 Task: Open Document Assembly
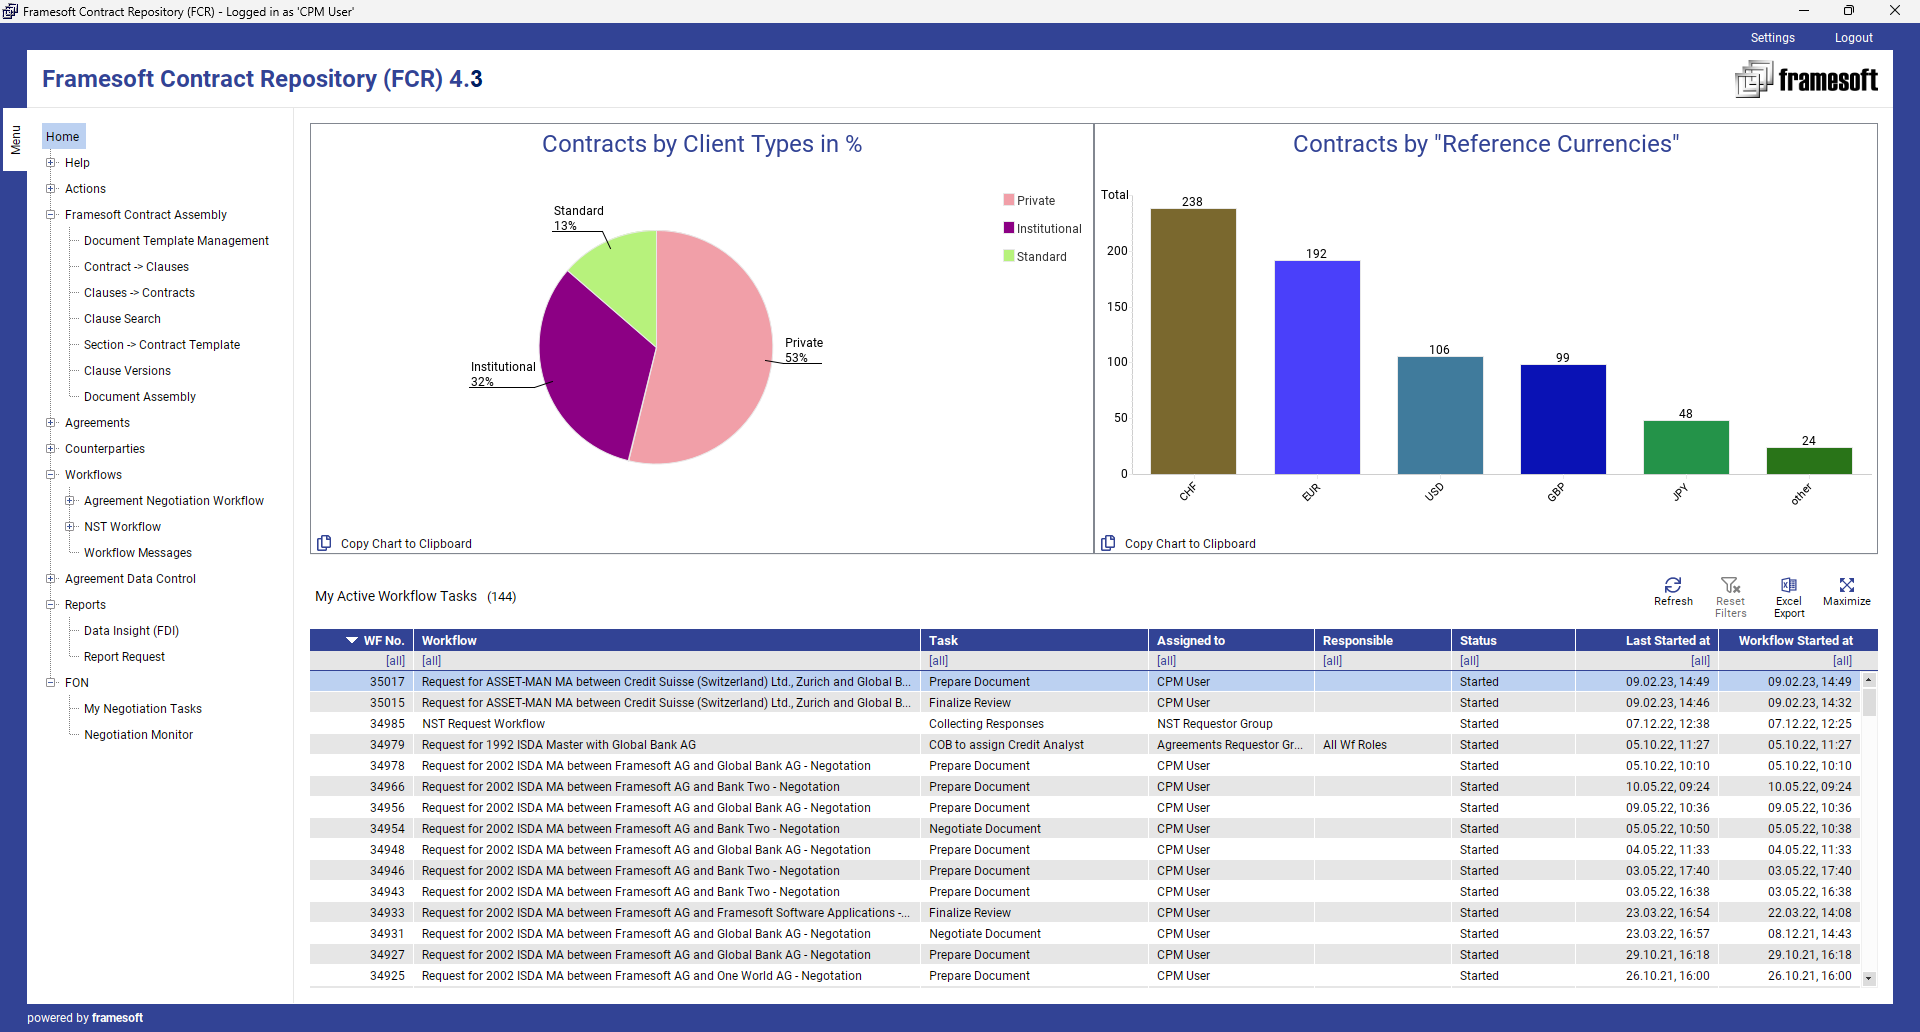pos(140,397)
